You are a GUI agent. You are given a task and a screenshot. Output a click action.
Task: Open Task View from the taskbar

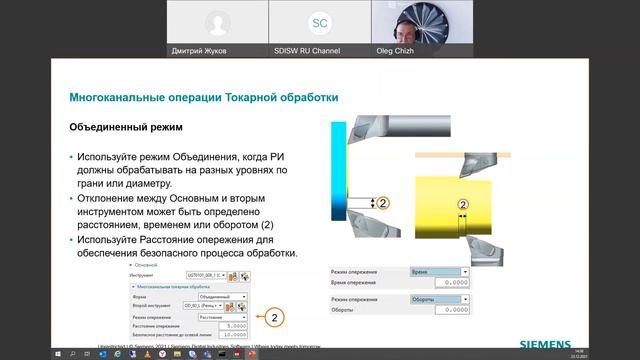tap(87, 354)
